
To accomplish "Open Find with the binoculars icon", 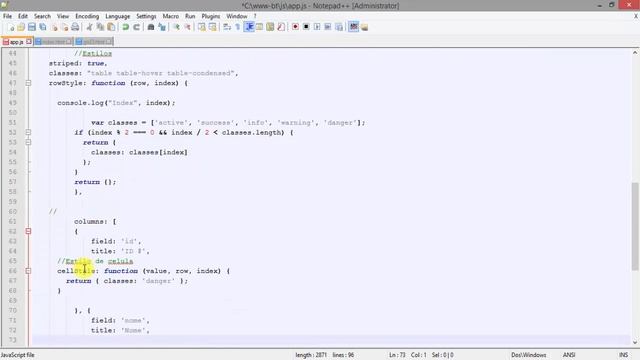I will tap(151, 27).
